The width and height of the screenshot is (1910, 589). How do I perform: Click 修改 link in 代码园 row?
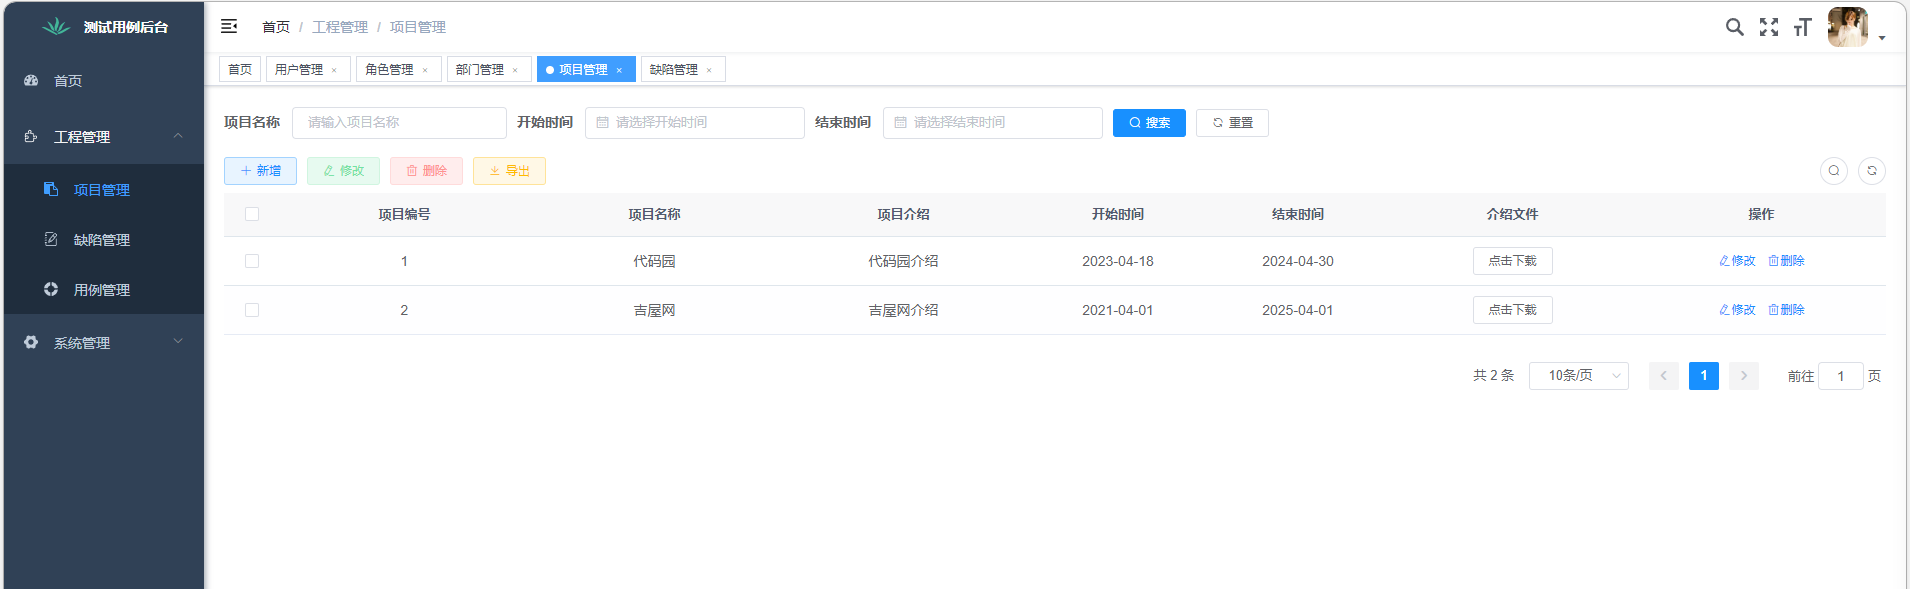[1737, 261]
